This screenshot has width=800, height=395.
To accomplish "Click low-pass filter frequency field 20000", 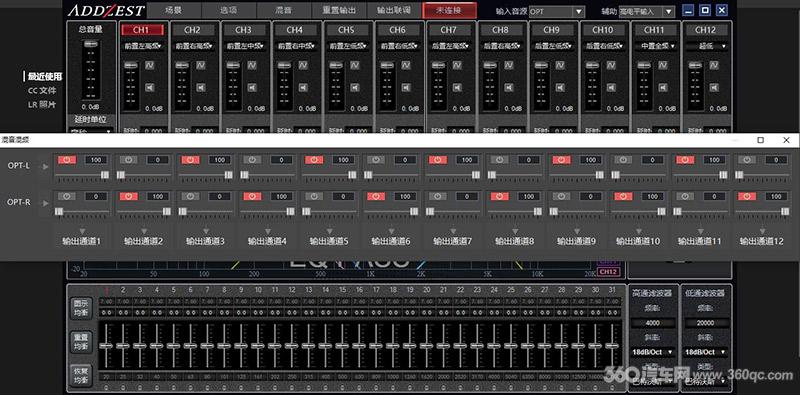I will (706, 323).
